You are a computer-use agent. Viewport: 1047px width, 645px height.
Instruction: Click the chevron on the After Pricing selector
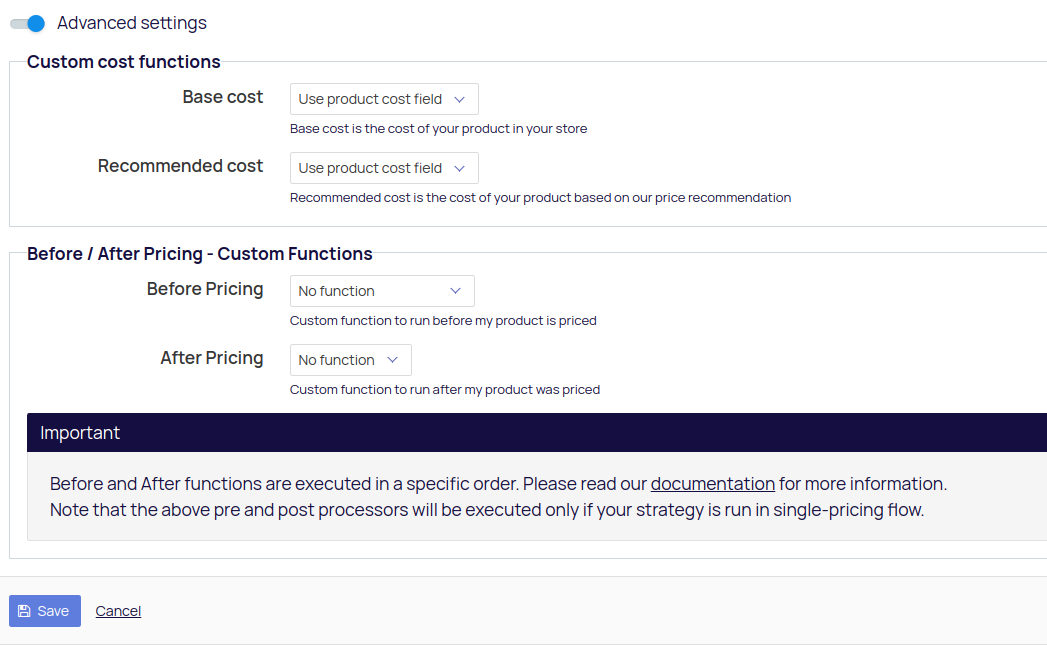(x=394, y=360)
